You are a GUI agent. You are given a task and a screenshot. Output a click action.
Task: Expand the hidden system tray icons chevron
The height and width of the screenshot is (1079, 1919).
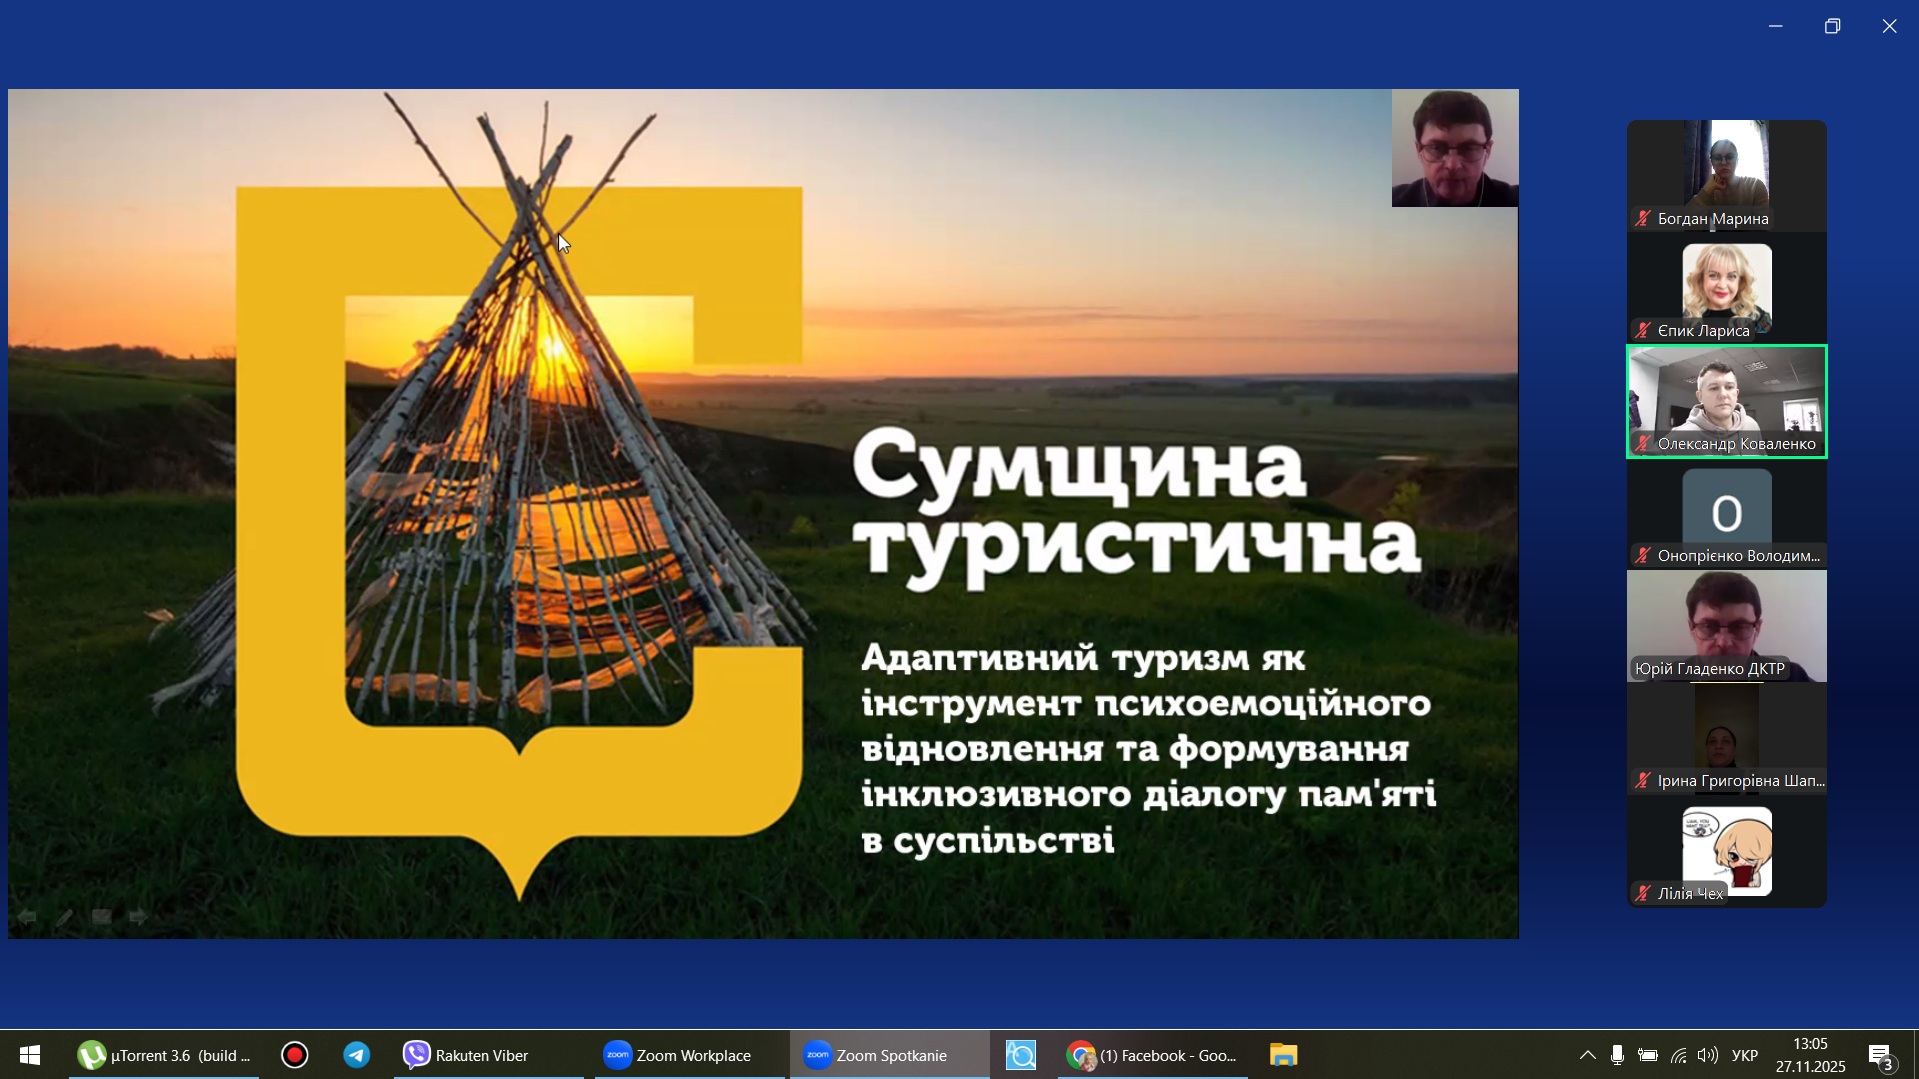(1587, 1055)
